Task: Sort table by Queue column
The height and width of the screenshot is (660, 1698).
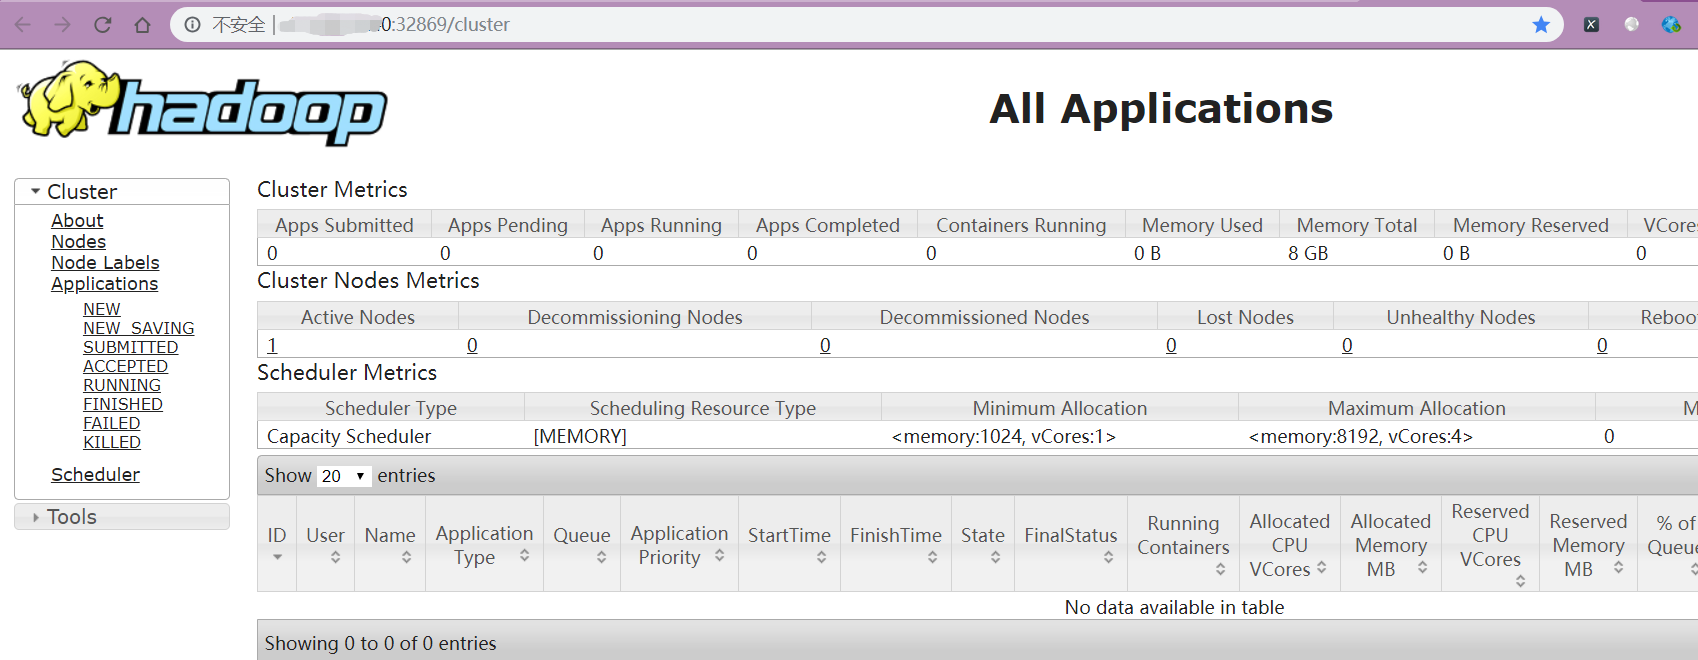Action: (582, 544)
